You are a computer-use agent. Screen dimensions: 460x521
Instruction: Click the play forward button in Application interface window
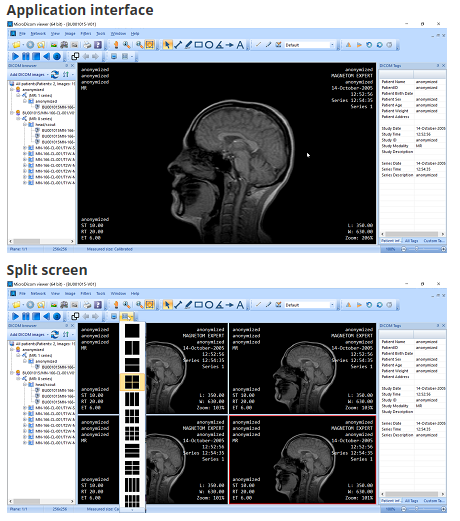(x=15, y=56)
